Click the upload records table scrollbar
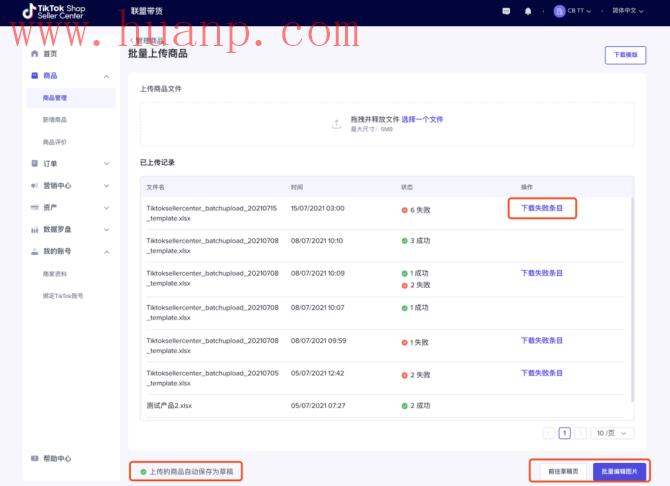 [x=632, y=299]
